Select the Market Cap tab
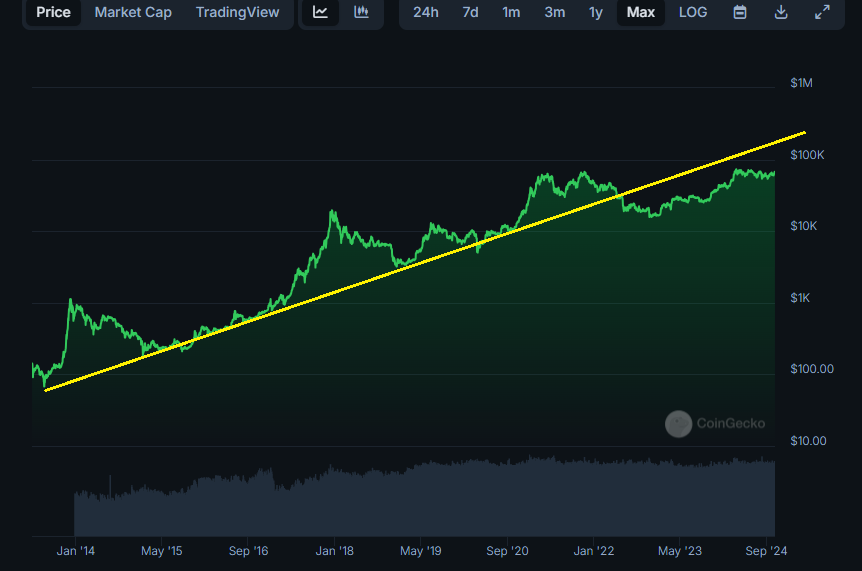The width and height of the screenshot is (862, 571). pyautogui.click(x=133, y=12)
